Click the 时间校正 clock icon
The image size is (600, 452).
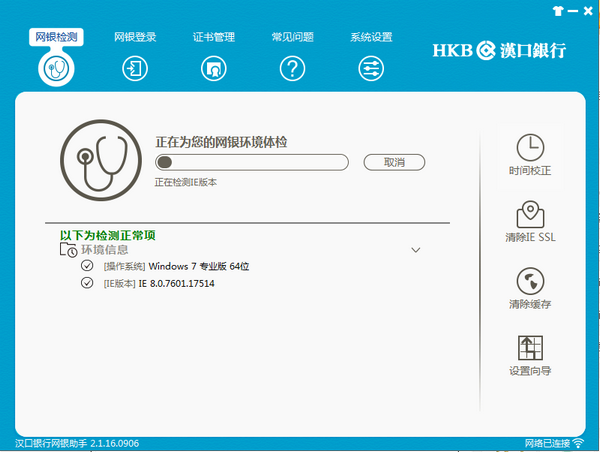[x=530, y=147]
